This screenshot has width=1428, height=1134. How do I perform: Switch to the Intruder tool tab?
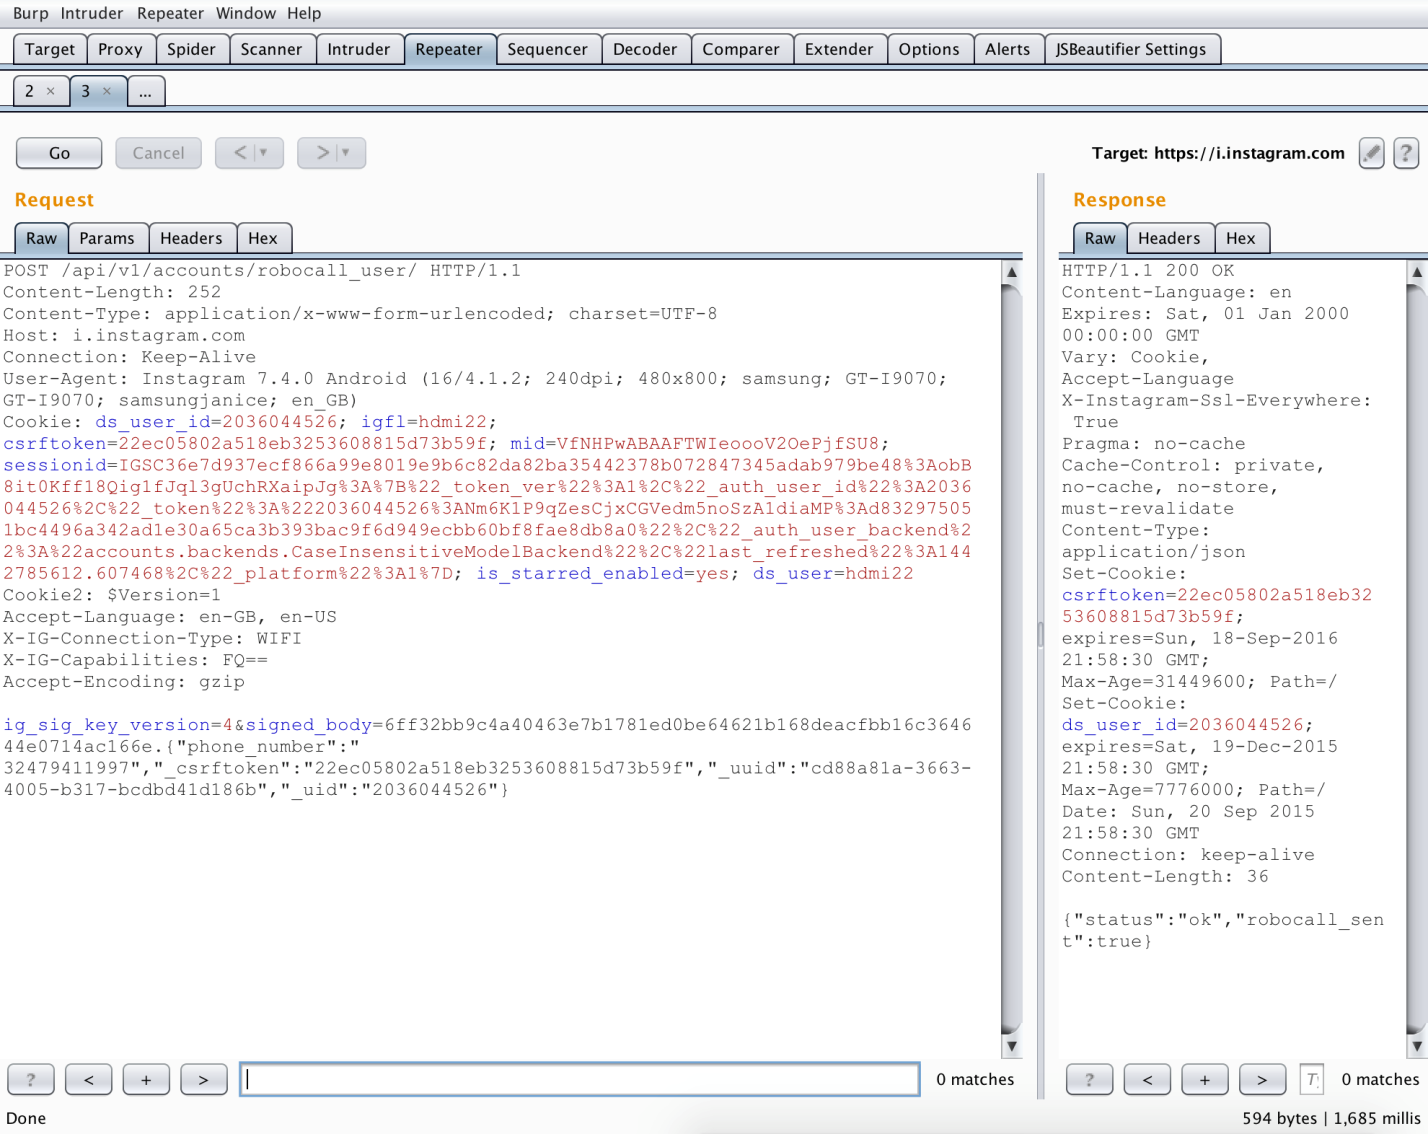point(358,49)
